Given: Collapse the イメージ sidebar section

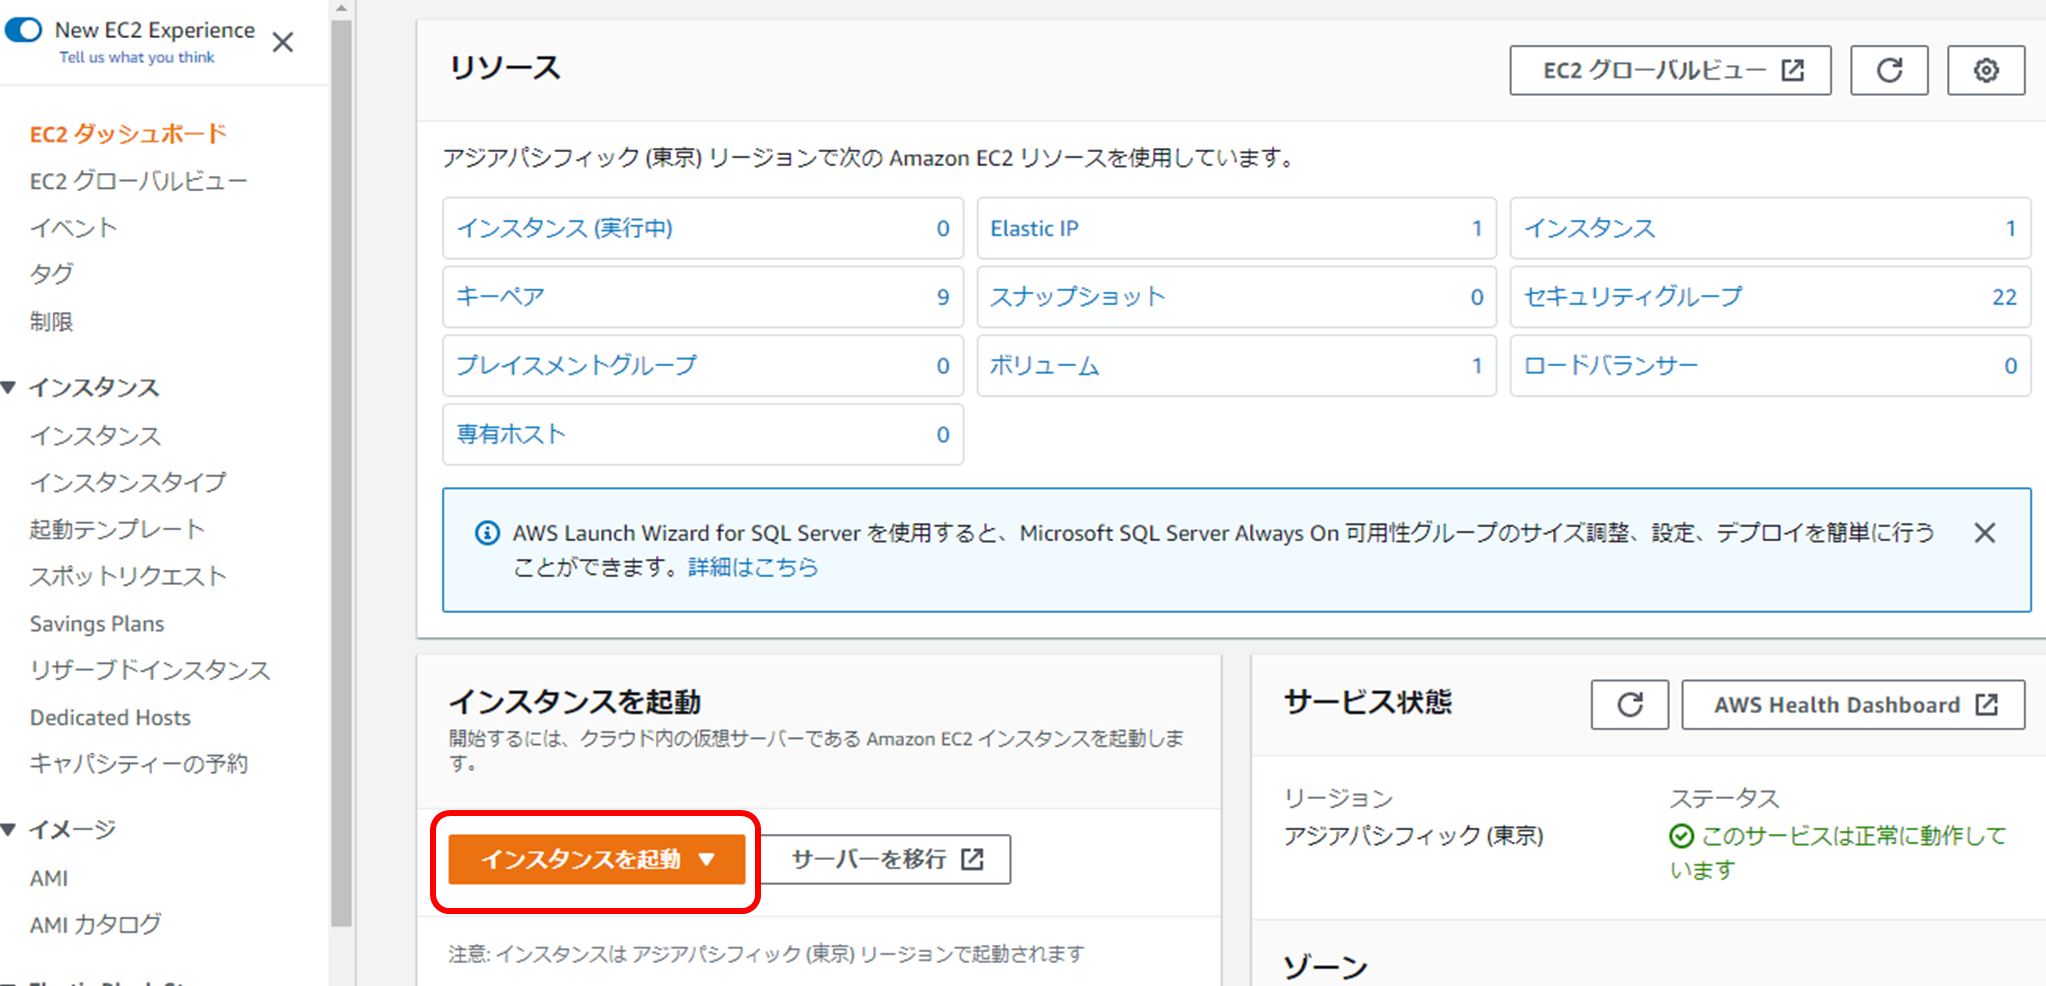Looking at the screenshot, I should coord(10,829).
